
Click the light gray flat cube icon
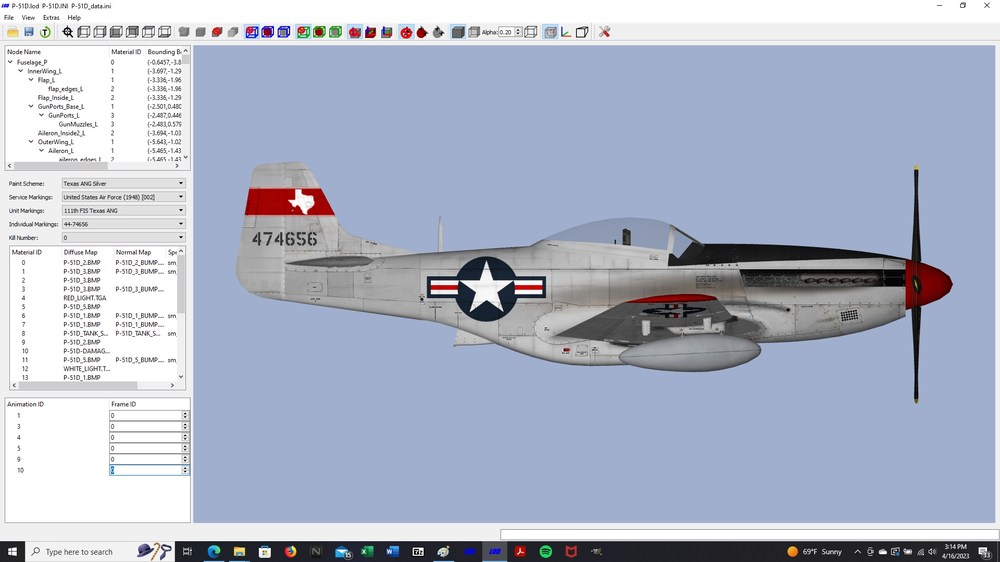pos(233,32)
